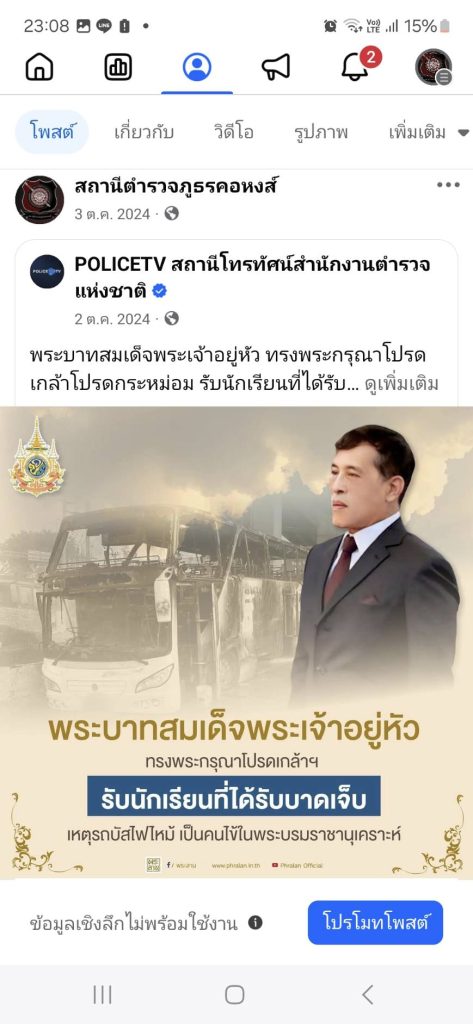473x1024 pixels.
Task: Tap the info icon beside insights unavailable
Action: (x=255, y=923)
